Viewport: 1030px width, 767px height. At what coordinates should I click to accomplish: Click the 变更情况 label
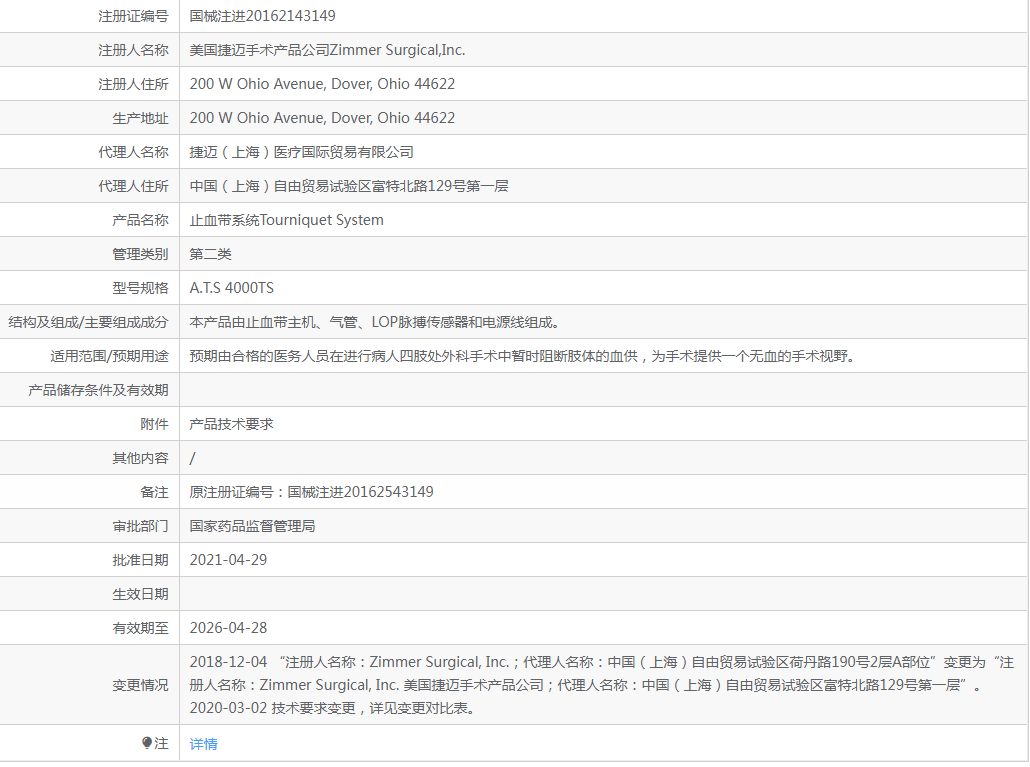coord(140,685)
